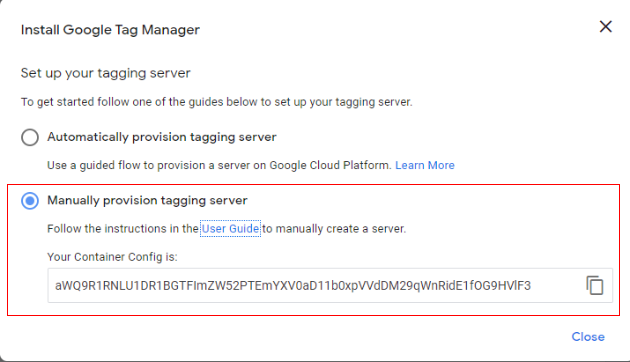Select Manually provision tagging server option
The height and width of the screenshot is (362, 630).
[x=30, y=200]
